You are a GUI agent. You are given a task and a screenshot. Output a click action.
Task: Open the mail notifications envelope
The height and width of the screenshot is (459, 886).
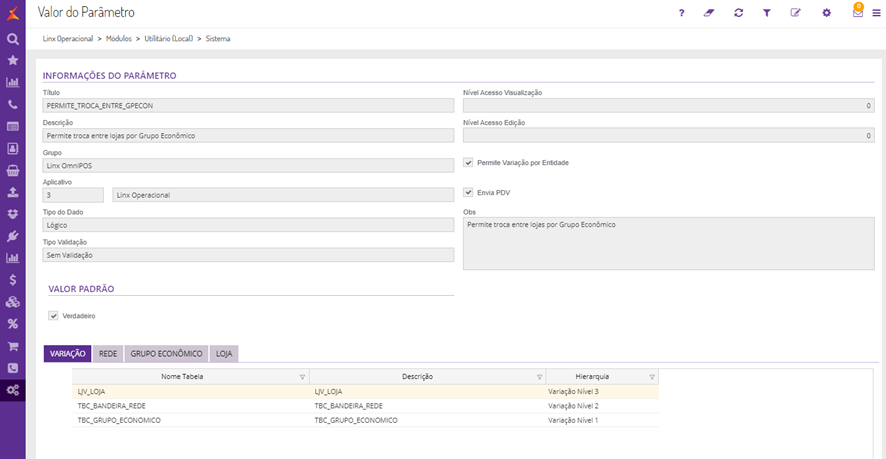(x=857, y=13)
